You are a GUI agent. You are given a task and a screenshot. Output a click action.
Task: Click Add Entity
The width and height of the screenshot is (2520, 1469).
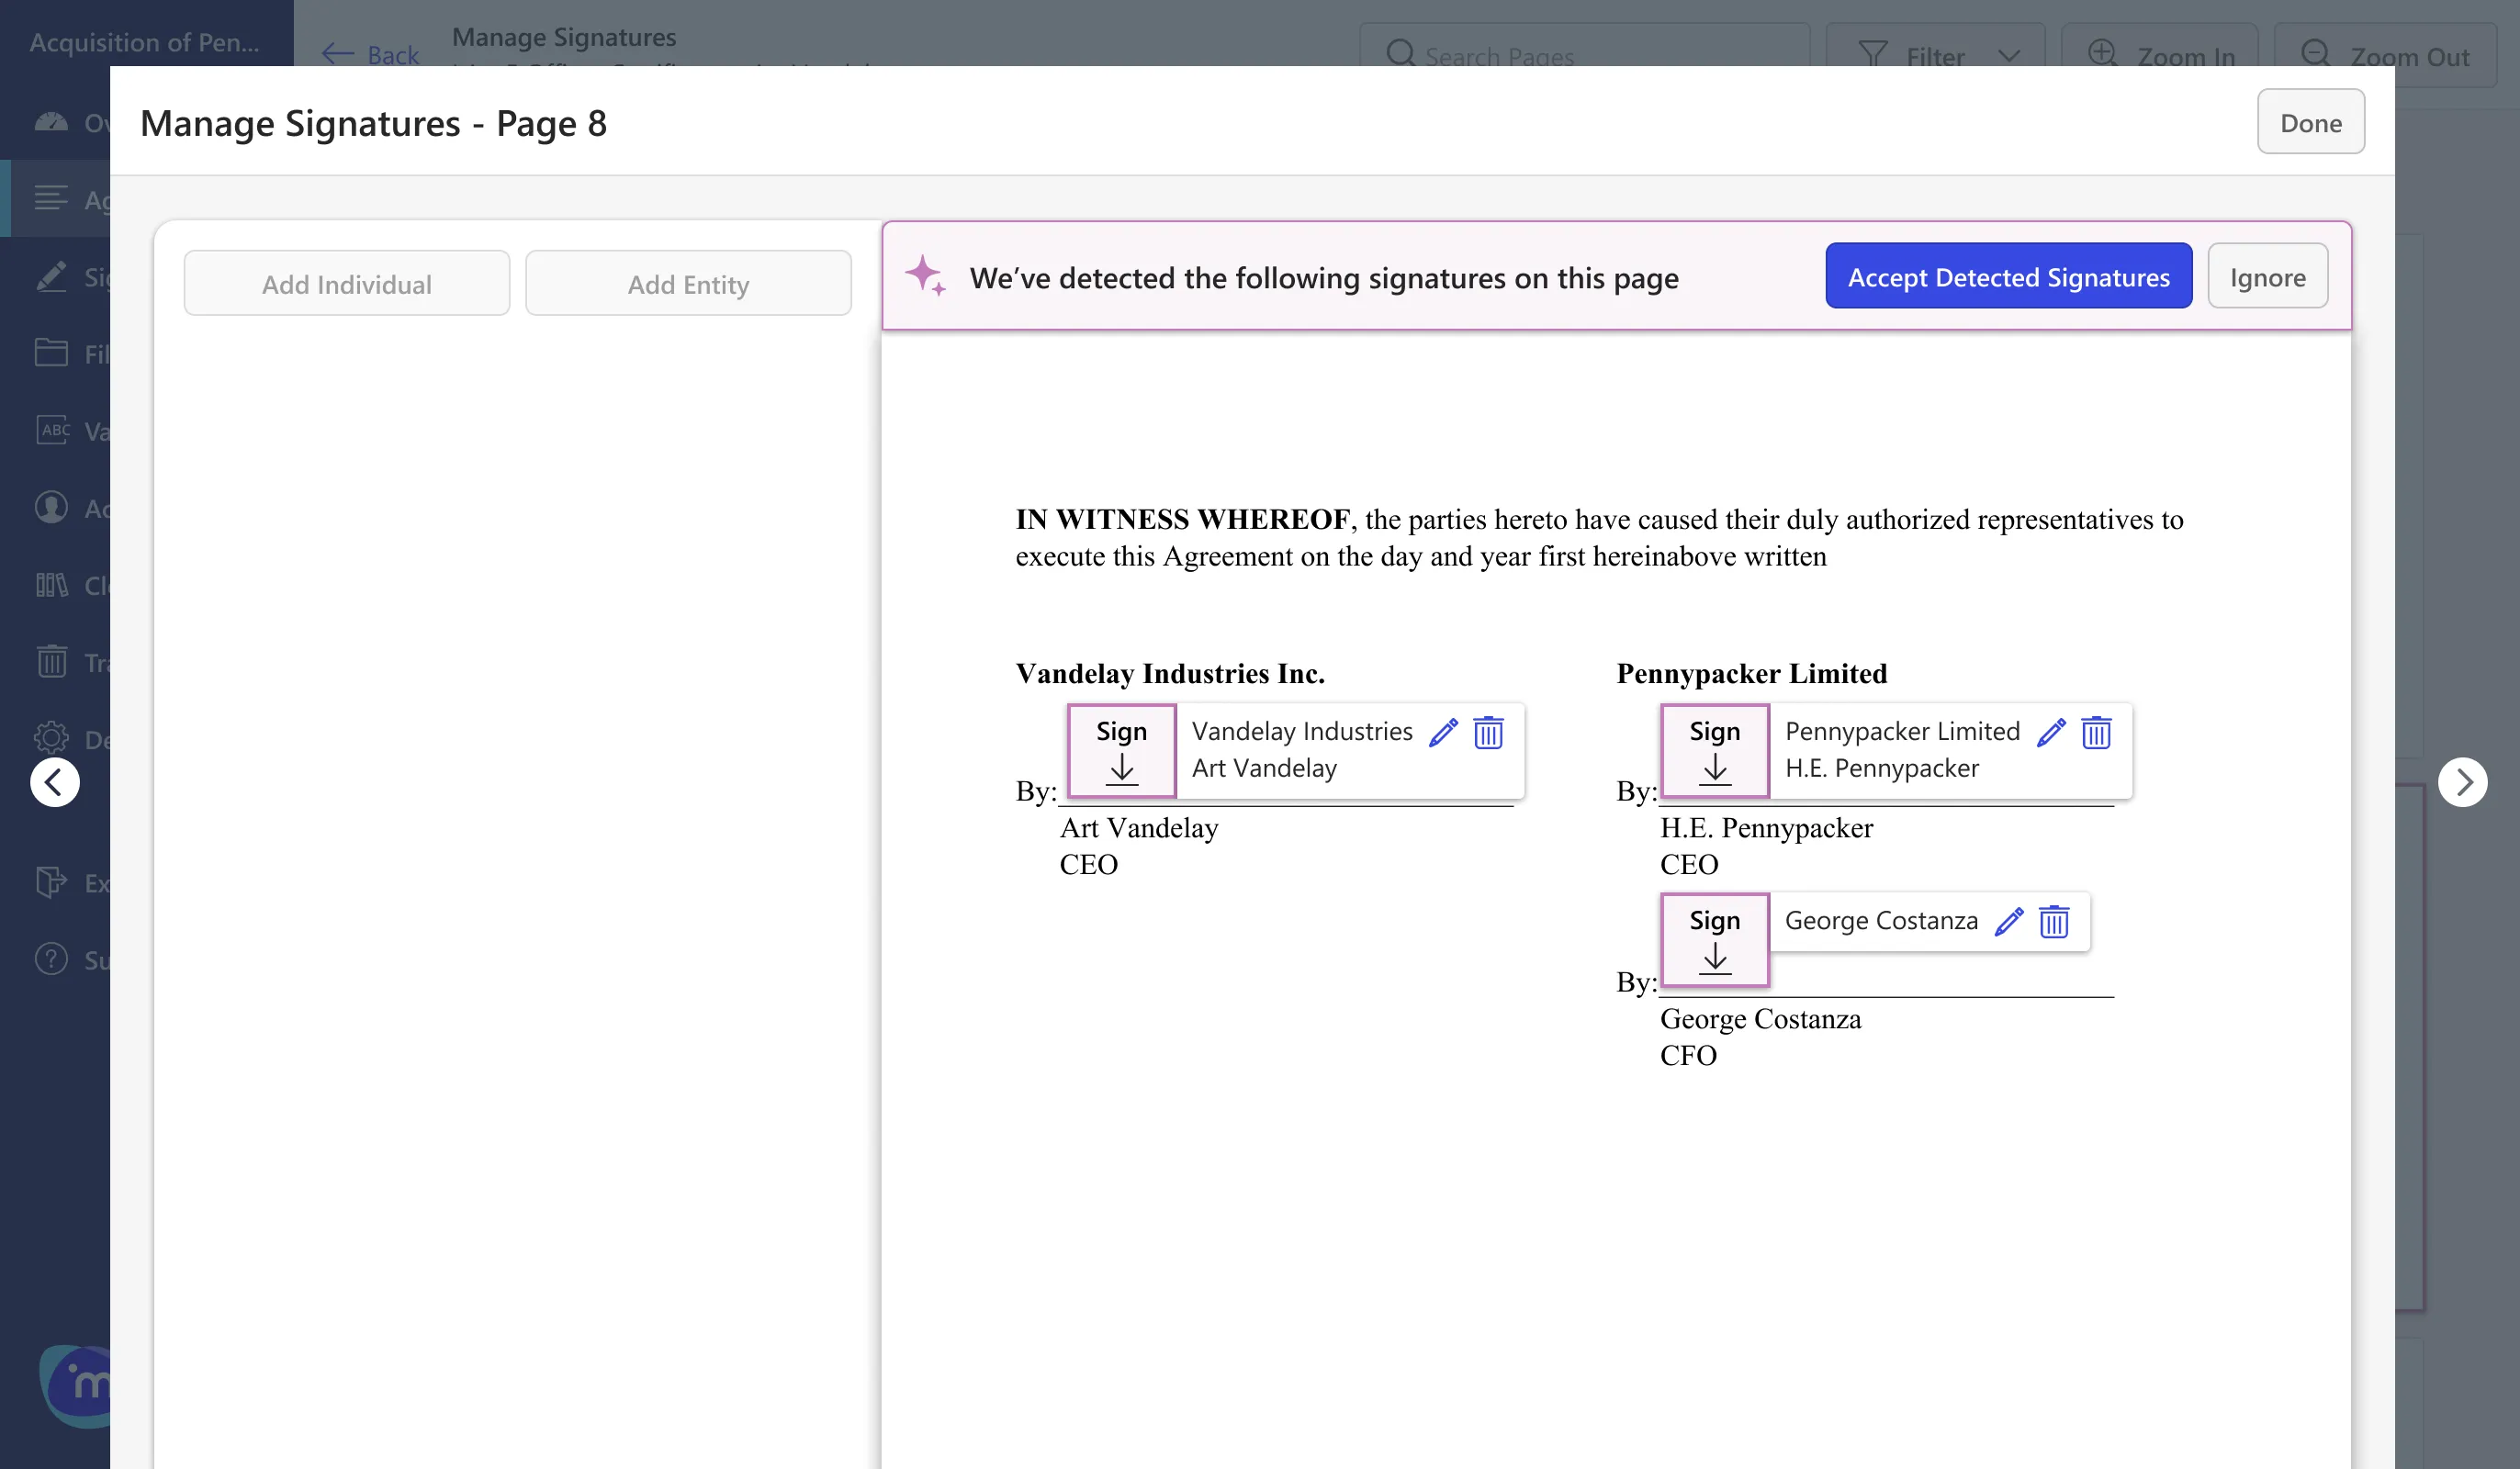pos(688,284)
